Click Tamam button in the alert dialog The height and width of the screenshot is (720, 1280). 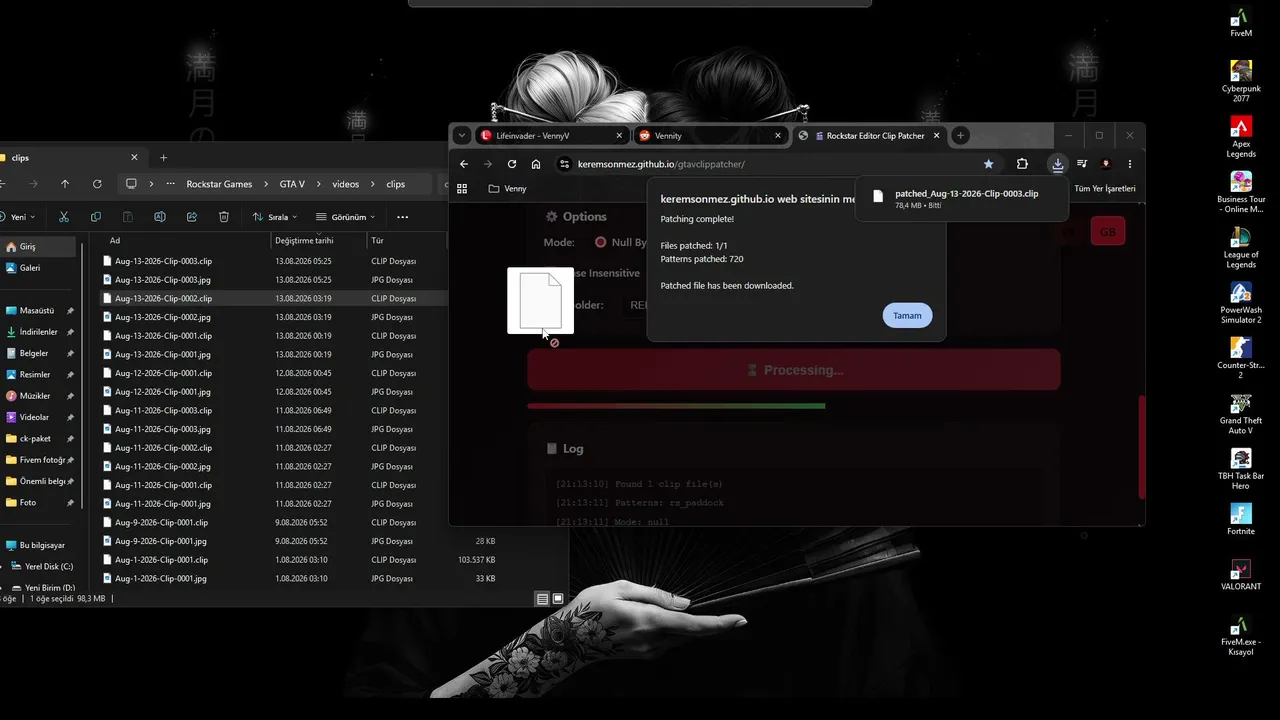907,315
